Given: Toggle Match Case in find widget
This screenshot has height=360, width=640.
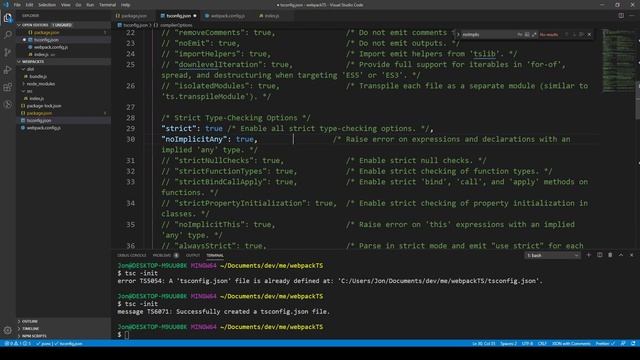Looking at the screenshot, I should (520, 35).
